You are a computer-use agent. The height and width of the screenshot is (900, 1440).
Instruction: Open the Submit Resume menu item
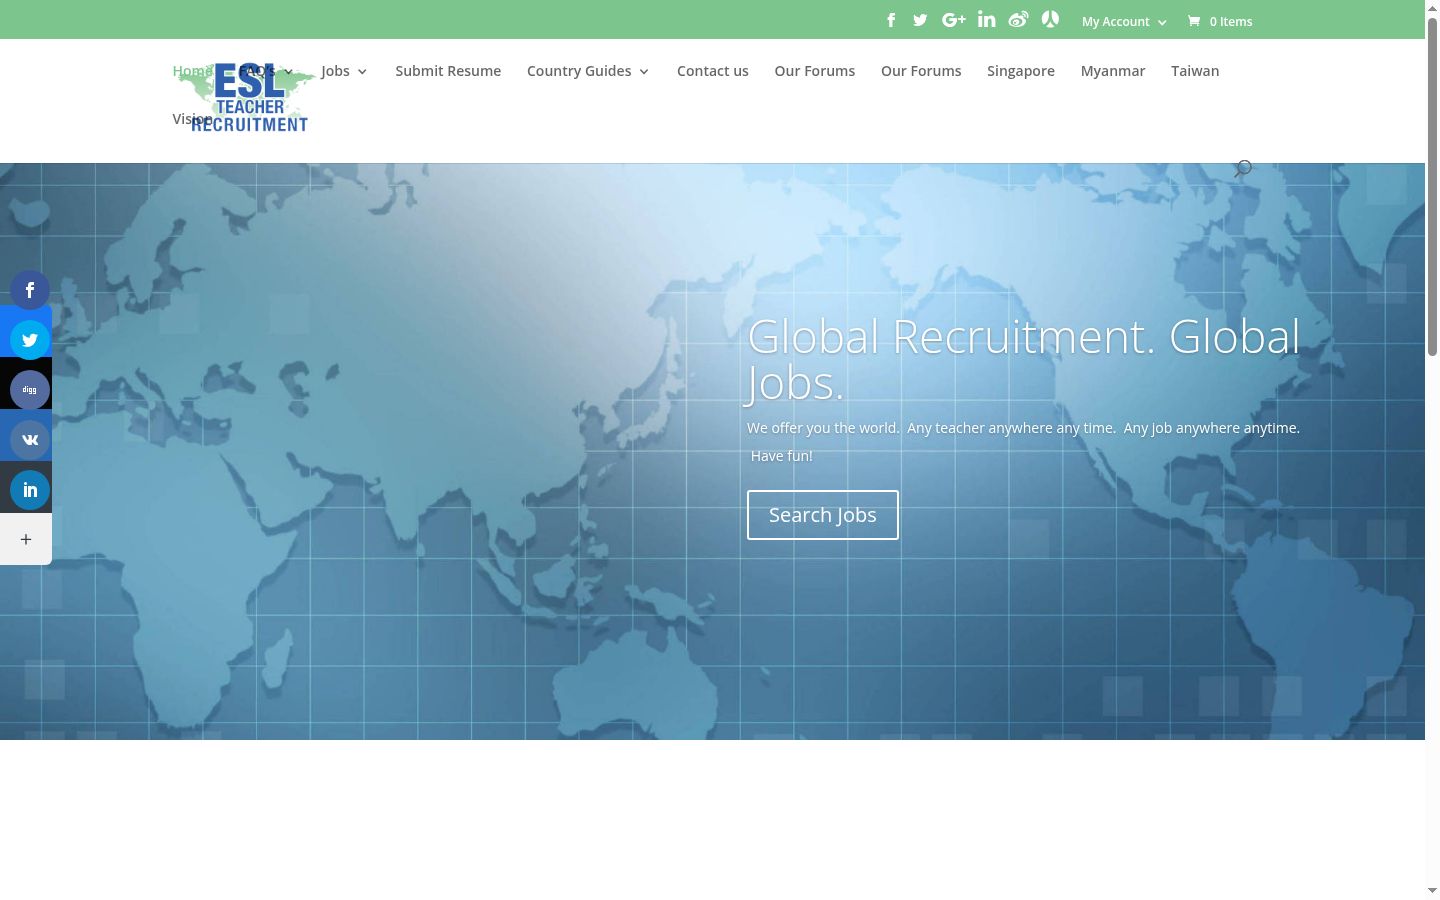click(x=448, y=71)
